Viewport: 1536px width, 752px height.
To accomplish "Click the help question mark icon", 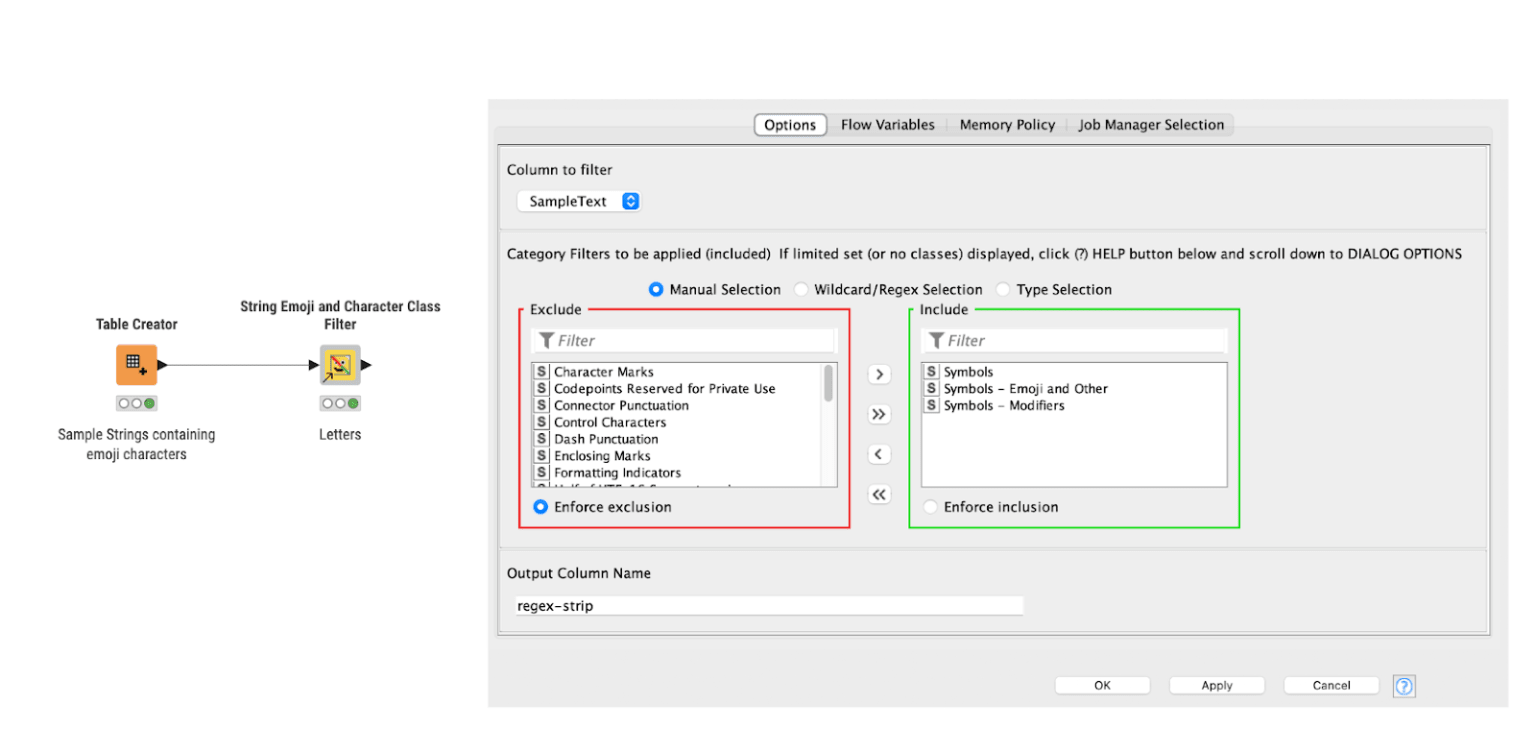I will pos(1404,686).
